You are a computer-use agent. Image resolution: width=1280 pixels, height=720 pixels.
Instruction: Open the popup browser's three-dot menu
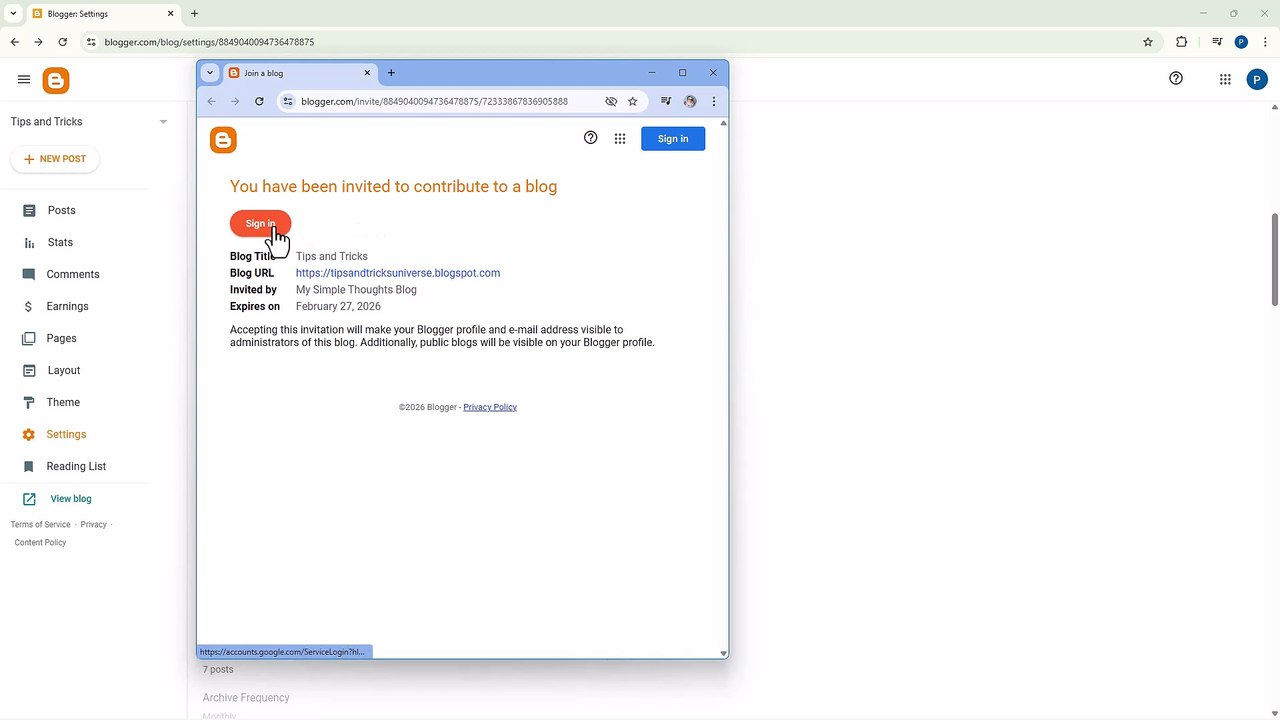713,101
